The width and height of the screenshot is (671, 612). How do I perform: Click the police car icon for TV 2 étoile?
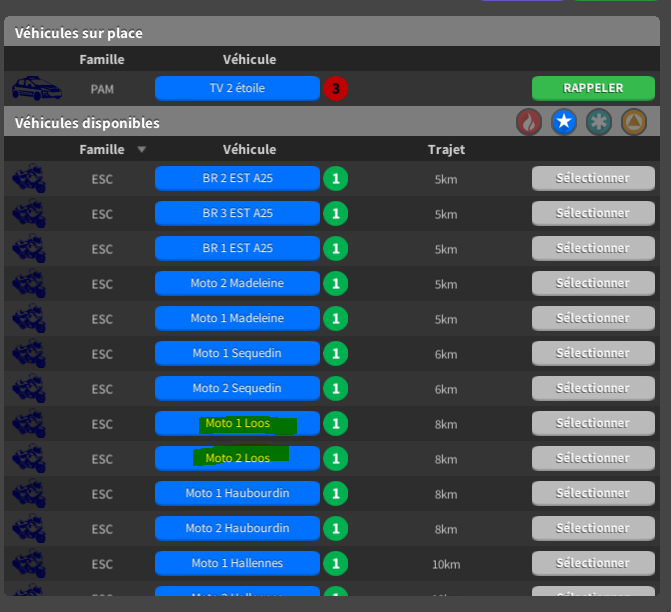36,89
